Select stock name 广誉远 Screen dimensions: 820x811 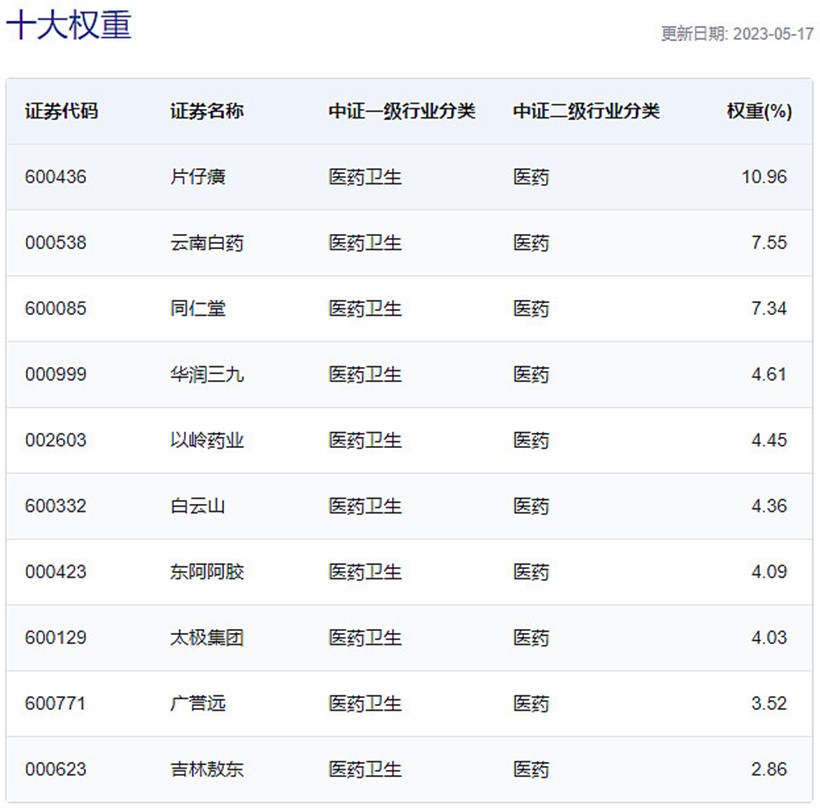[198, 704]
